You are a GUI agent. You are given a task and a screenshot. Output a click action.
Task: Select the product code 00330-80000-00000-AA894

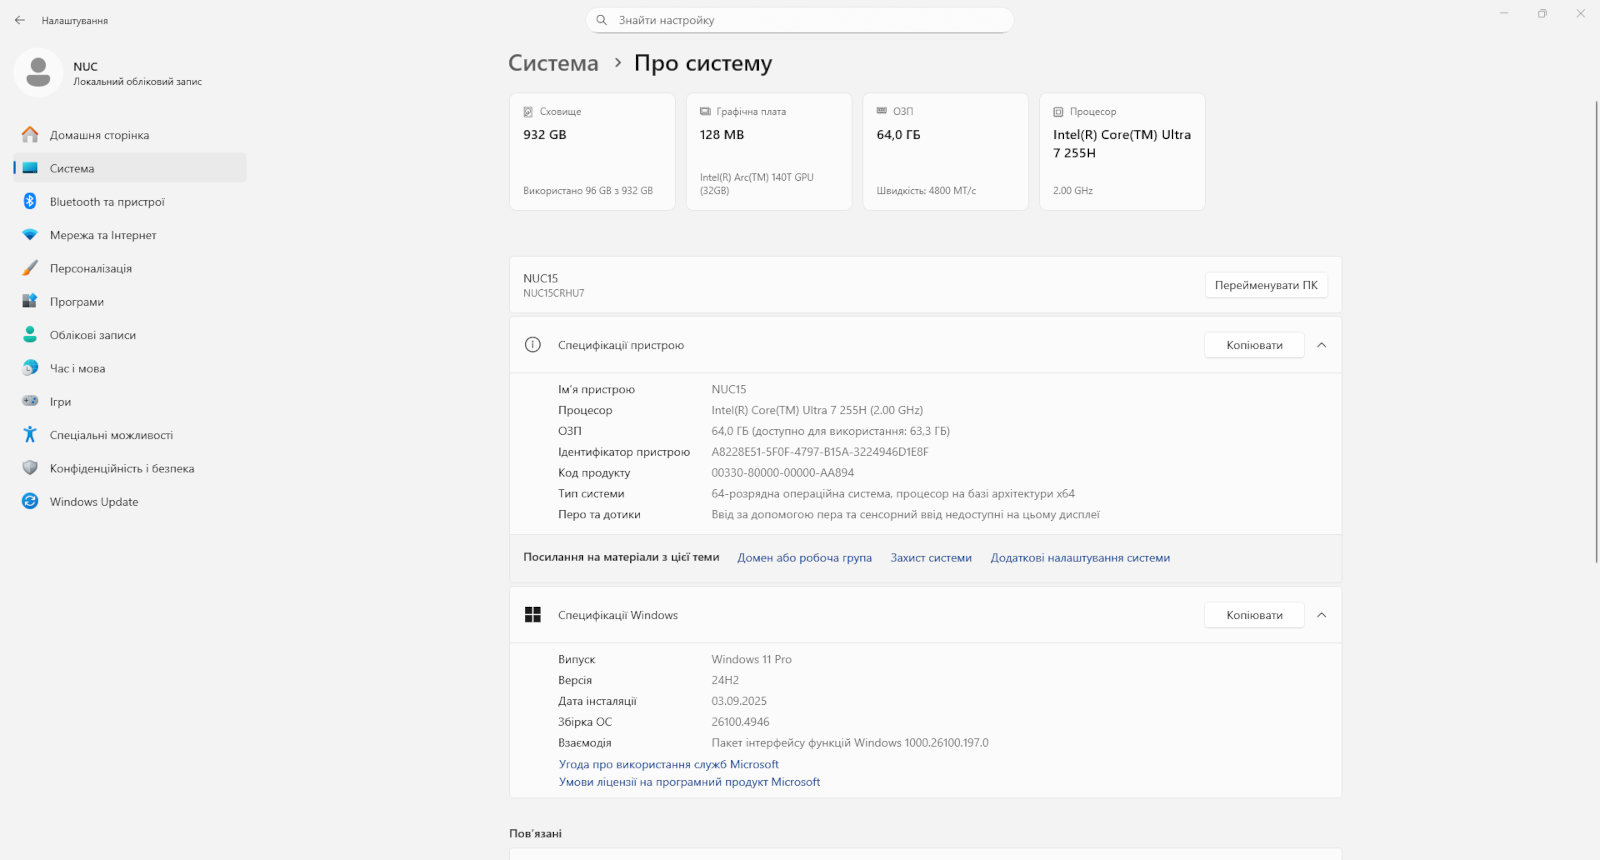[x=782, y=473]
